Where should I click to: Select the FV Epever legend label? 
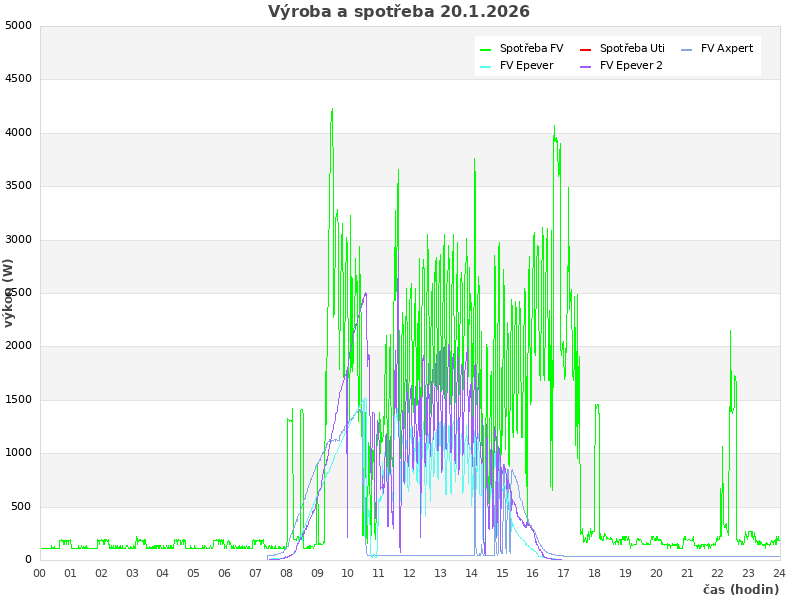click(x=526, y=66)
